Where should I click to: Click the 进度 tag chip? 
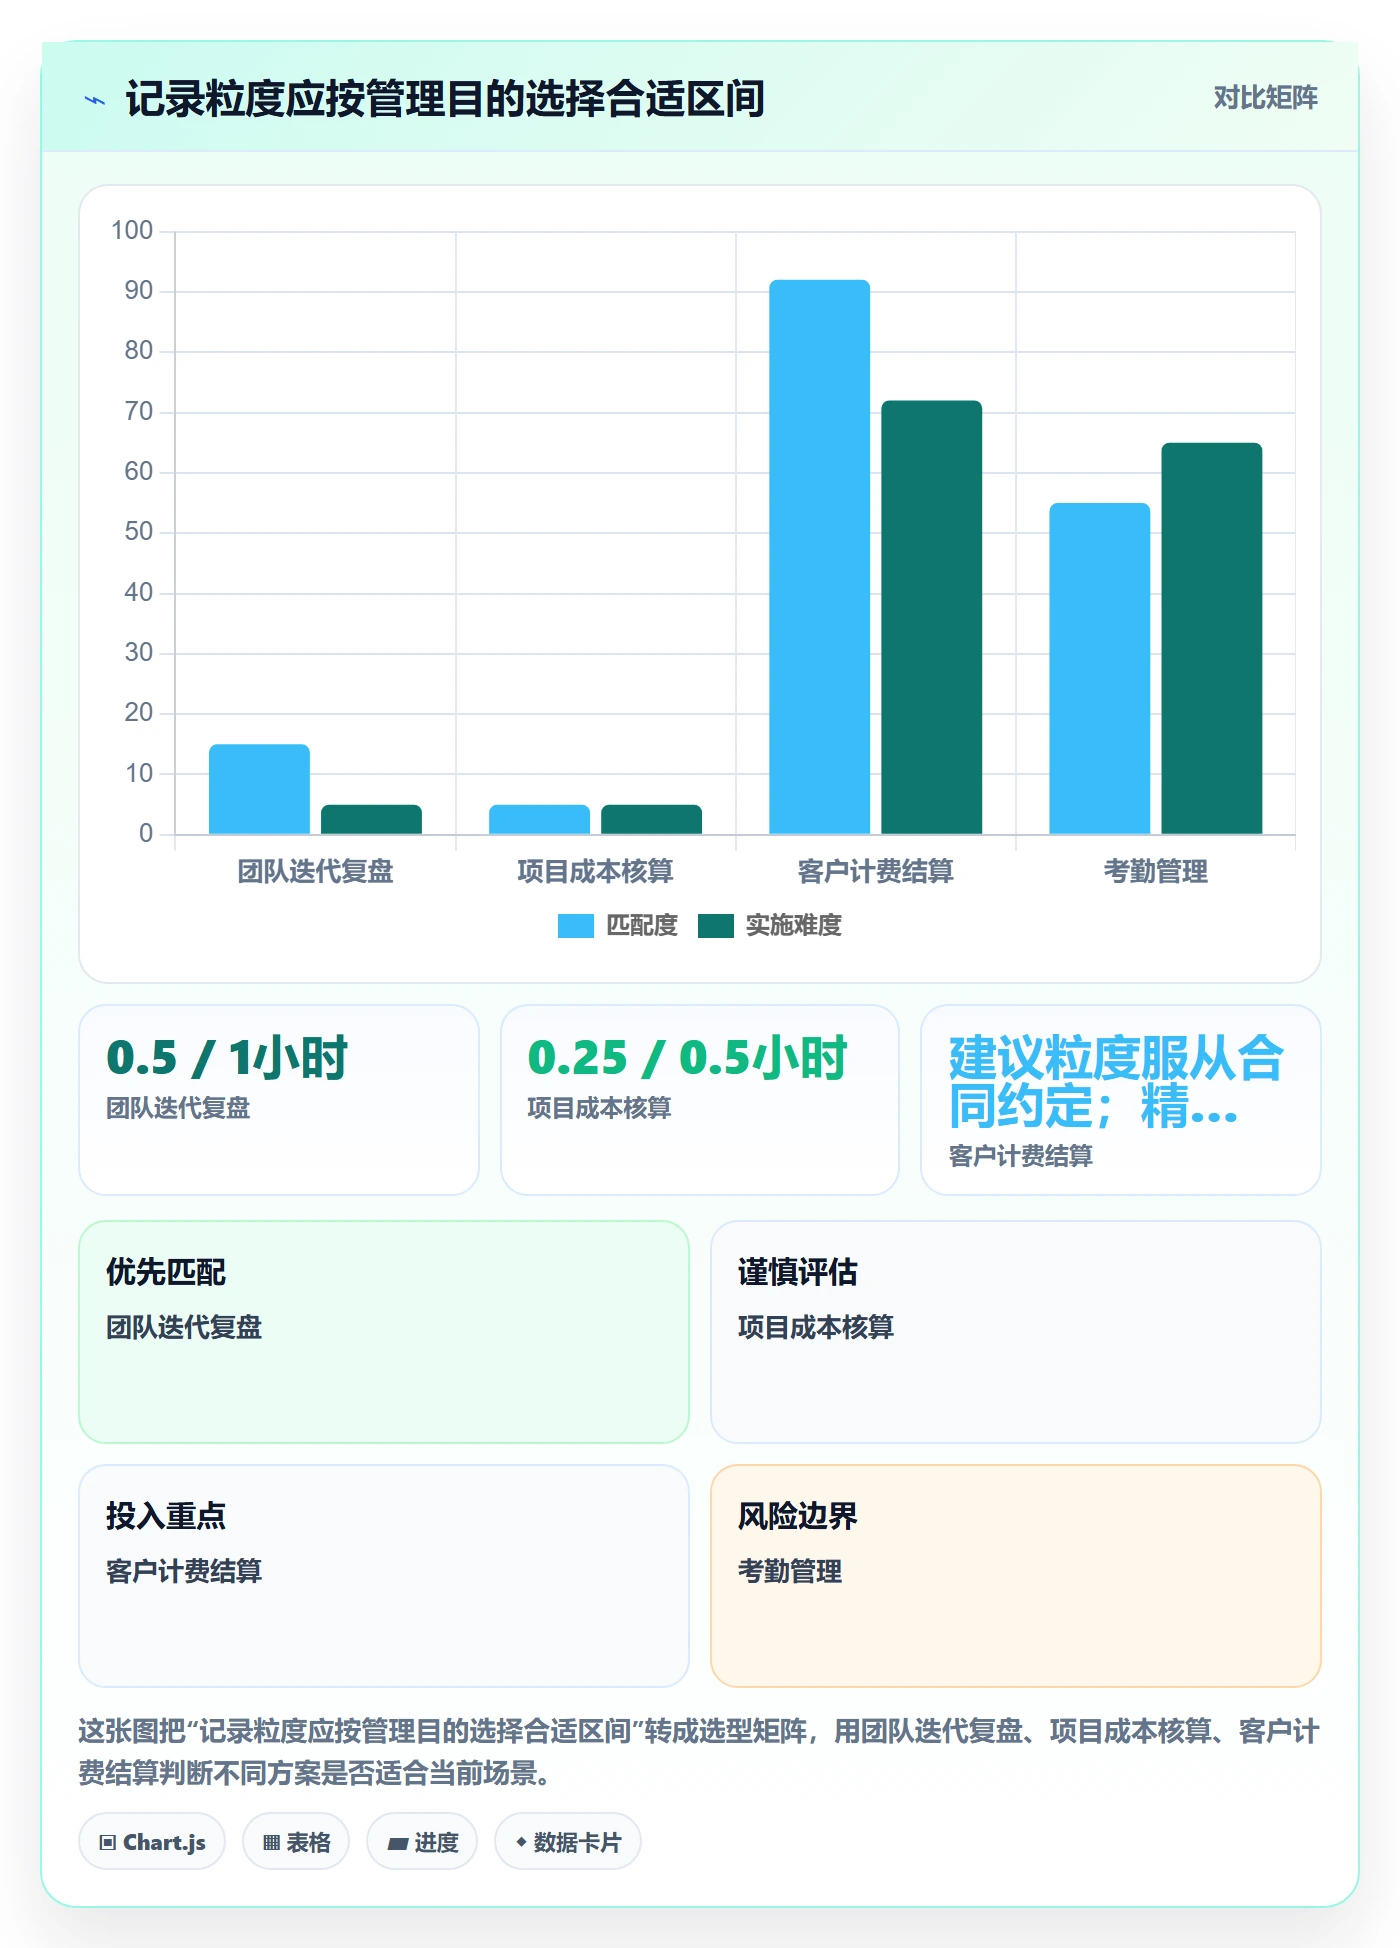click(422, 1842)
